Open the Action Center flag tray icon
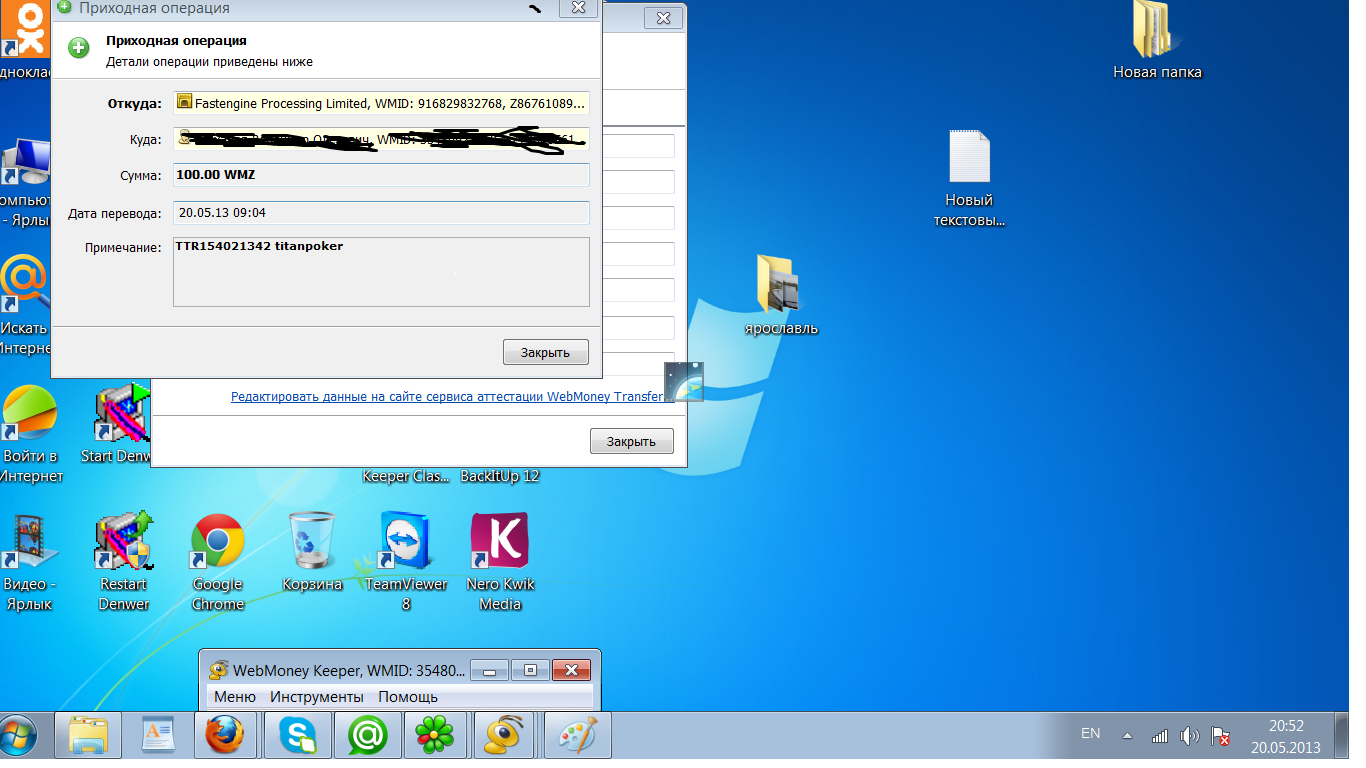Image resolution: width=1366 pixels, height=768 pixels. tap(1220, 736)
